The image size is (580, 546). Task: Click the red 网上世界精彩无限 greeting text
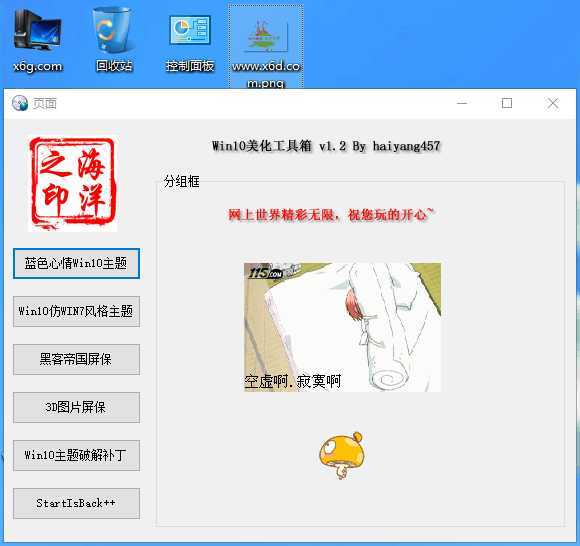331,215
